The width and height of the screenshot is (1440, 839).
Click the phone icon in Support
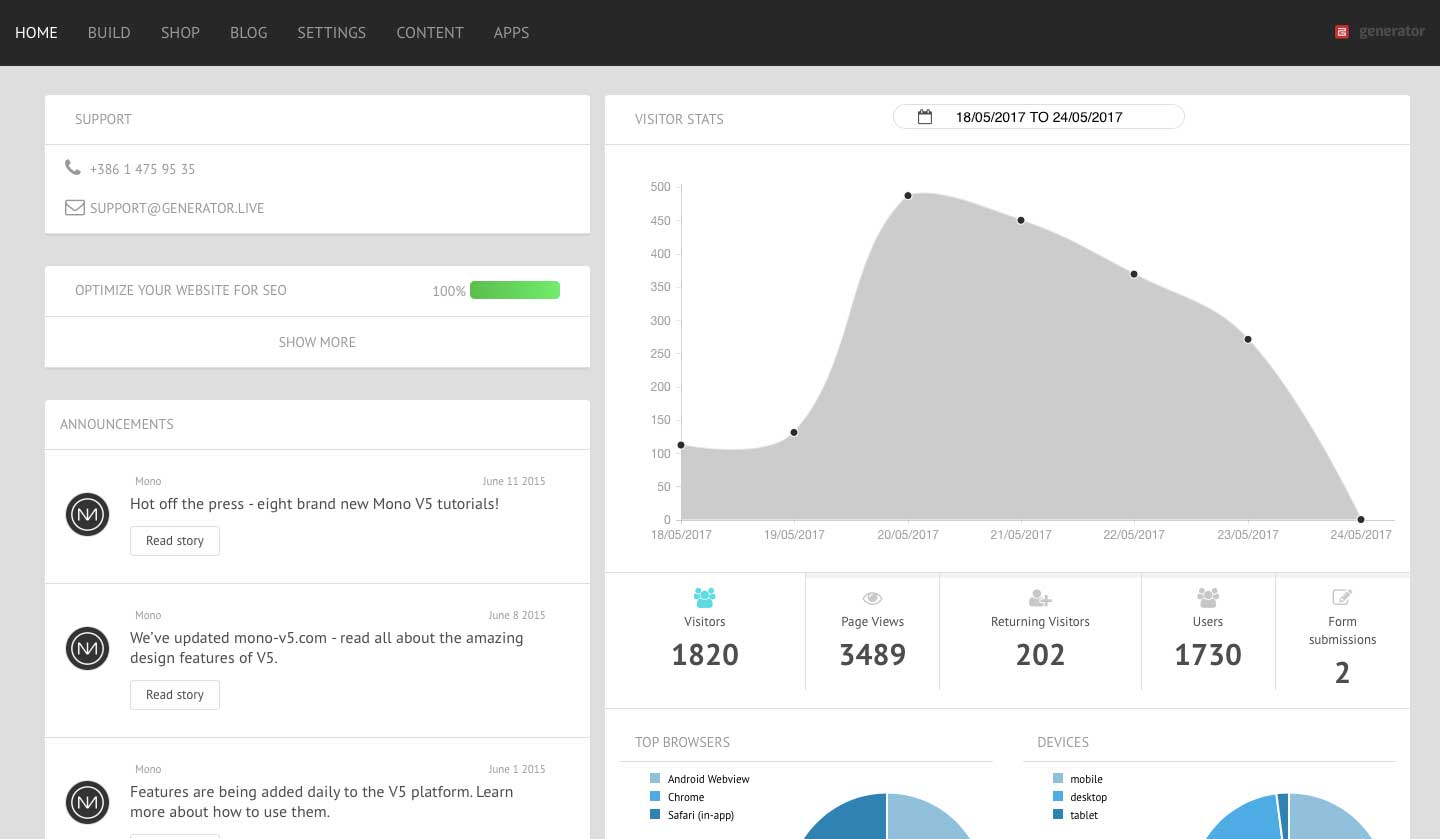(73, 168)
